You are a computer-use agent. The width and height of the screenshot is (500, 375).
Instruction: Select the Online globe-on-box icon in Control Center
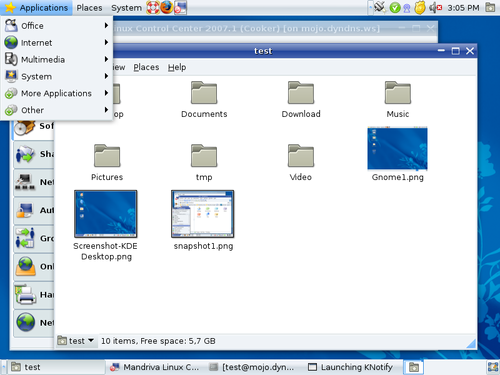[25, 266]
